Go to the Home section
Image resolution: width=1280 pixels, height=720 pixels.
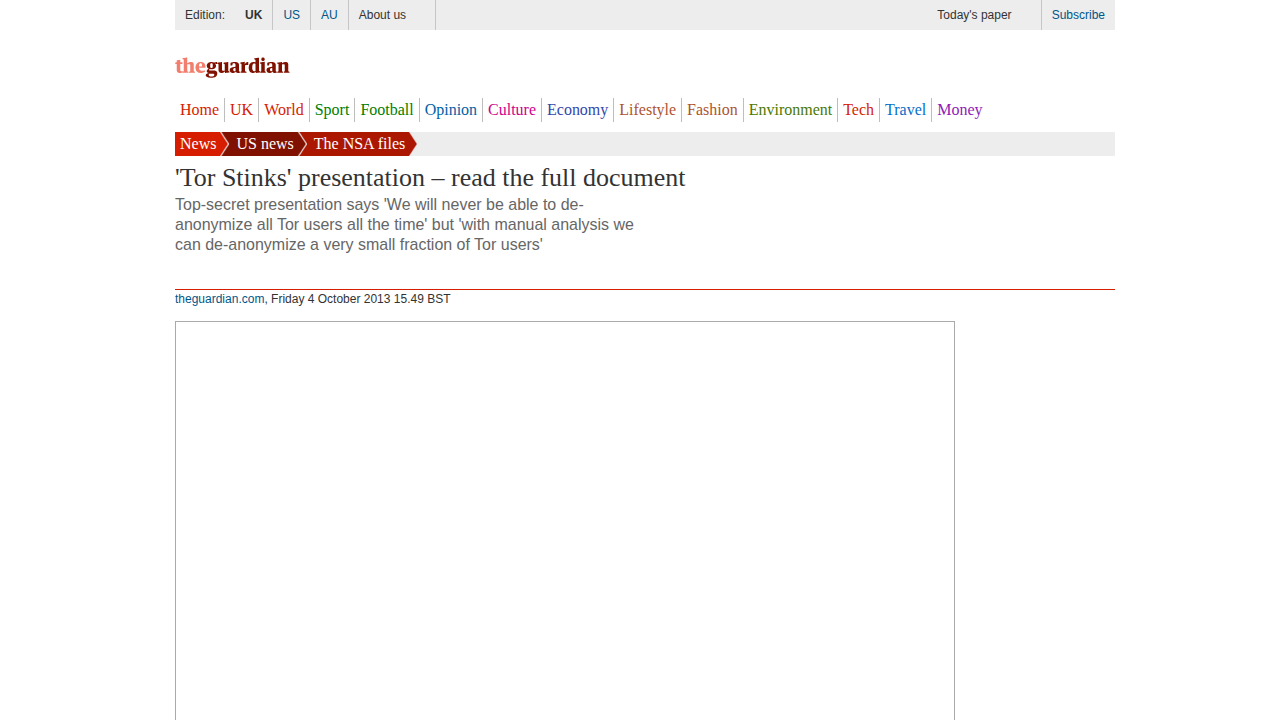point(199,110)
